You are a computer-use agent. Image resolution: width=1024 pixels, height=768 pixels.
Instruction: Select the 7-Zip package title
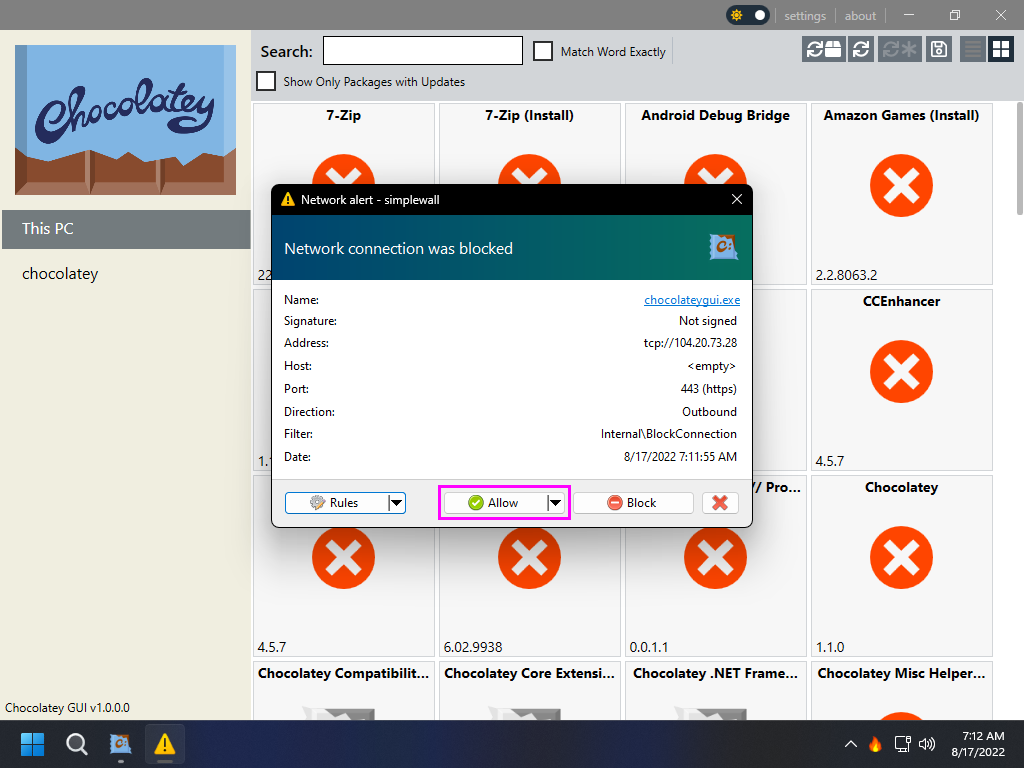(x=344, y=115)
